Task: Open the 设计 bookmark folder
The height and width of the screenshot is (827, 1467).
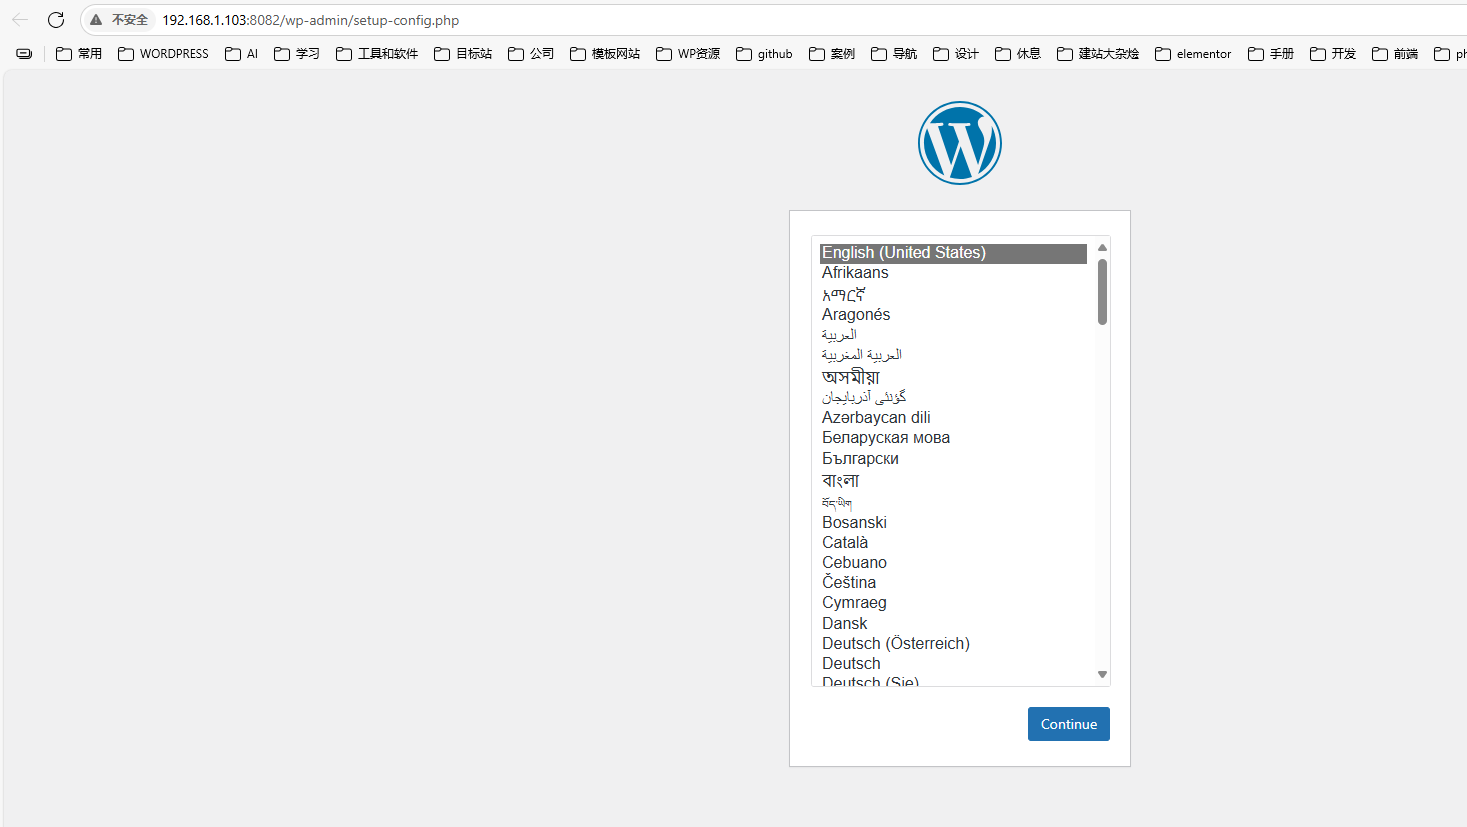Action: click(x=956, y=54)
